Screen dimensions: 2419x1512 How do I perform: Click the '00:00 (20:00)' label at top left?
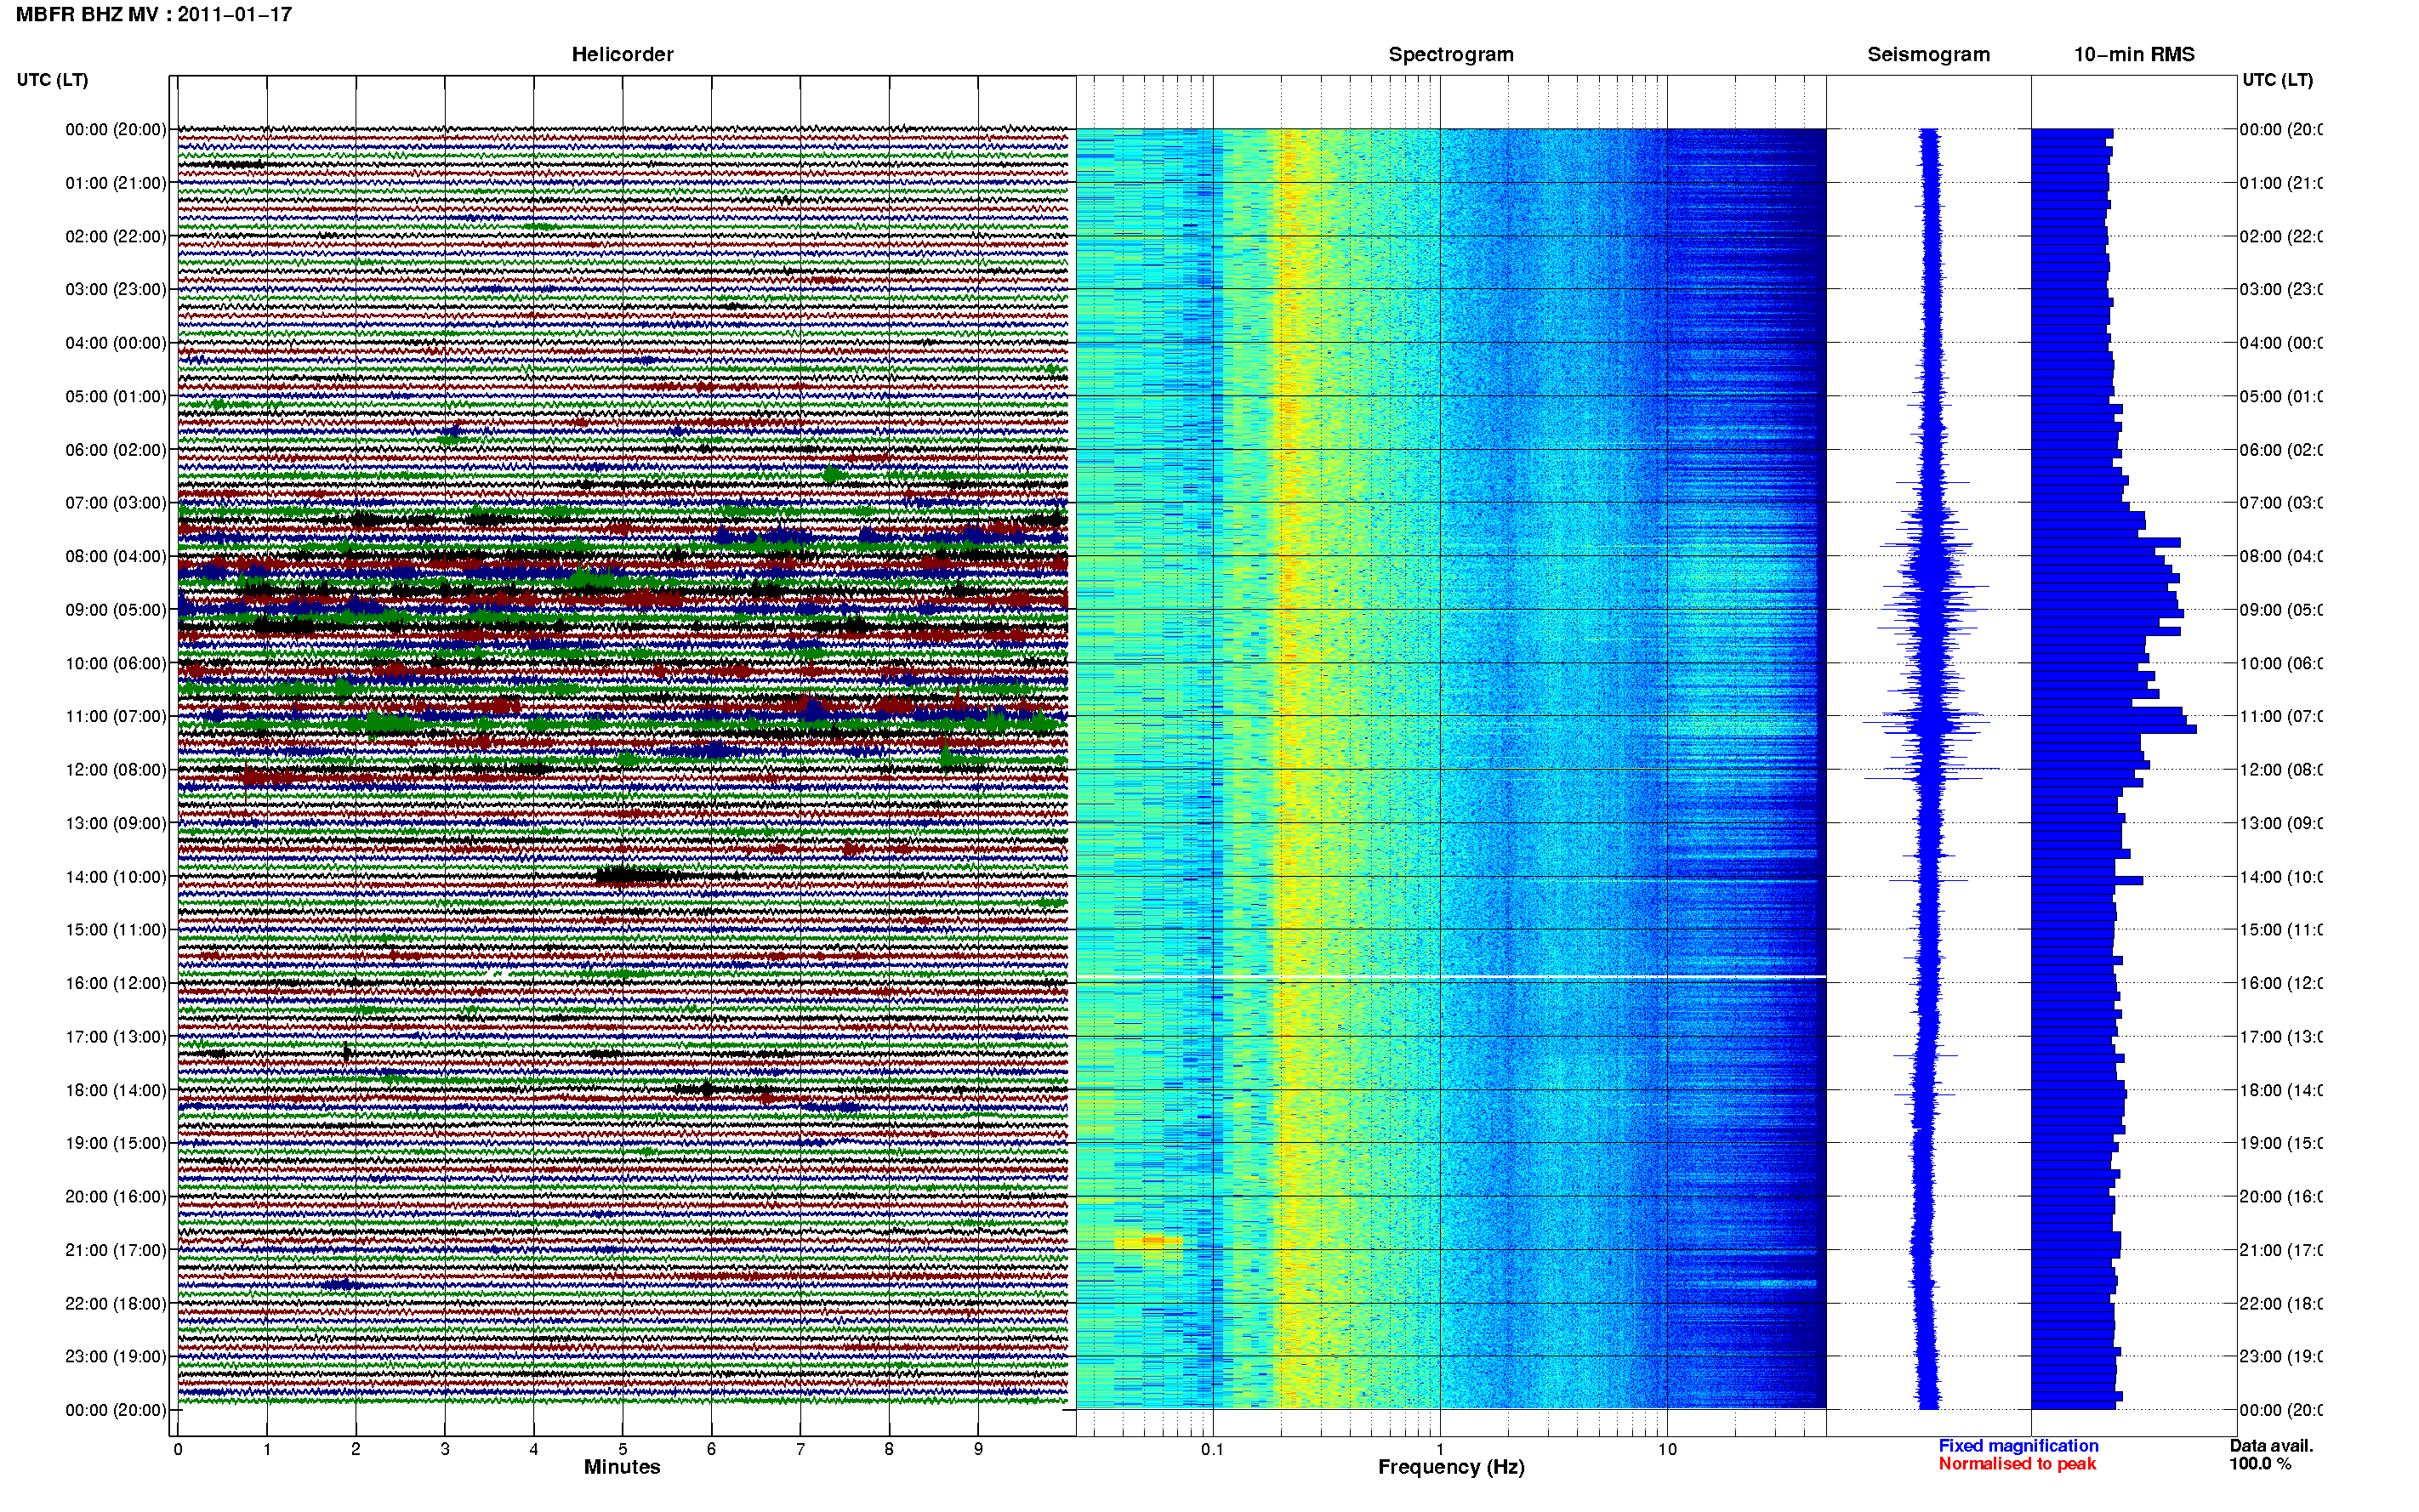pyautogui.click(x=116, y=129)
